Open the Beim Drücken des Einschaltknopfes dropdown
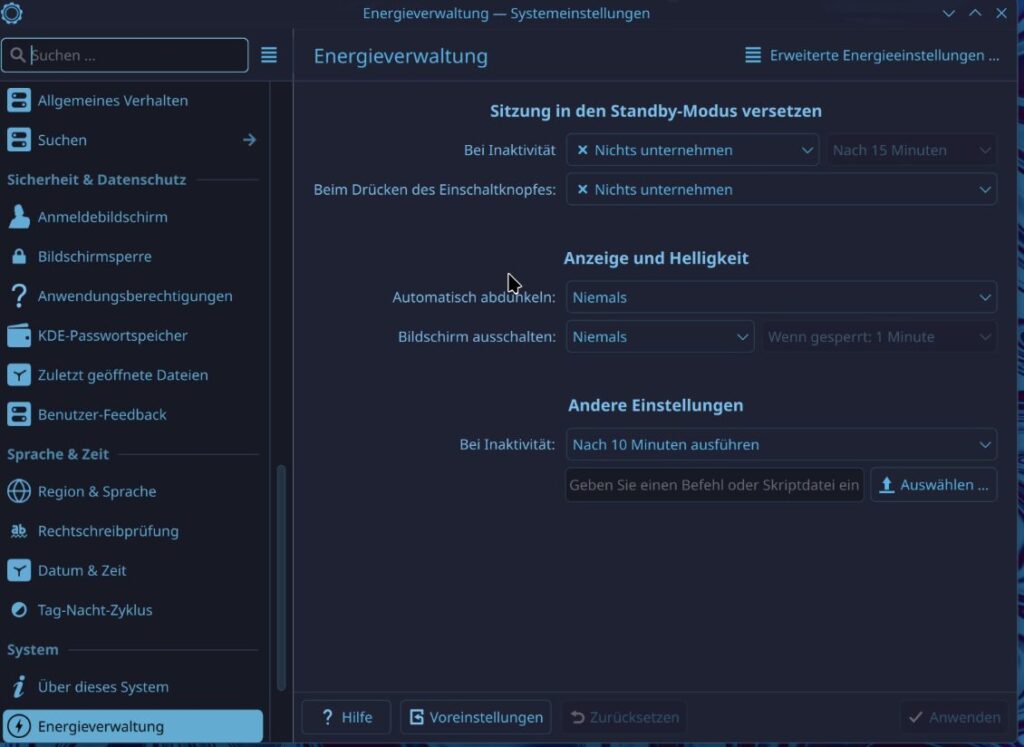 pyautogui.click(x=781, y=190)
